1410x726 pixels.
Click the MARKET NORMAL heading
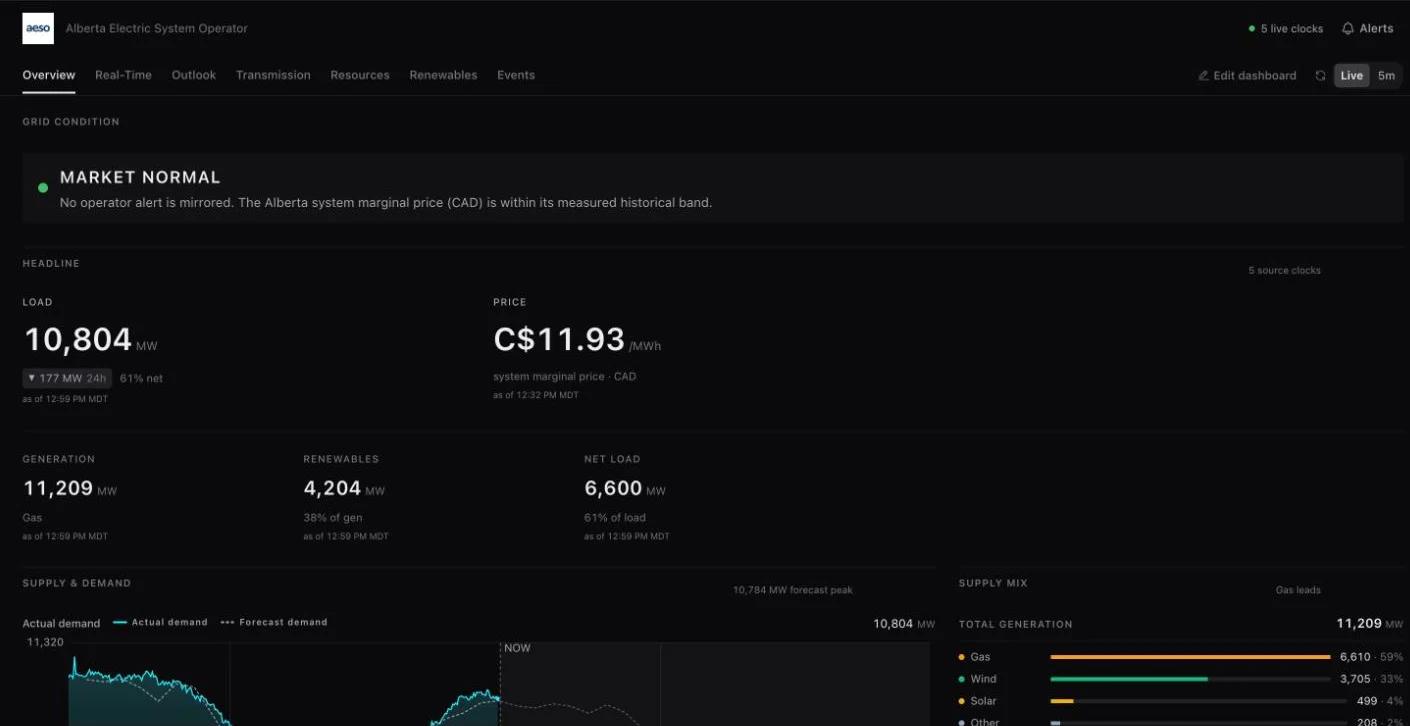coord(140,177)
